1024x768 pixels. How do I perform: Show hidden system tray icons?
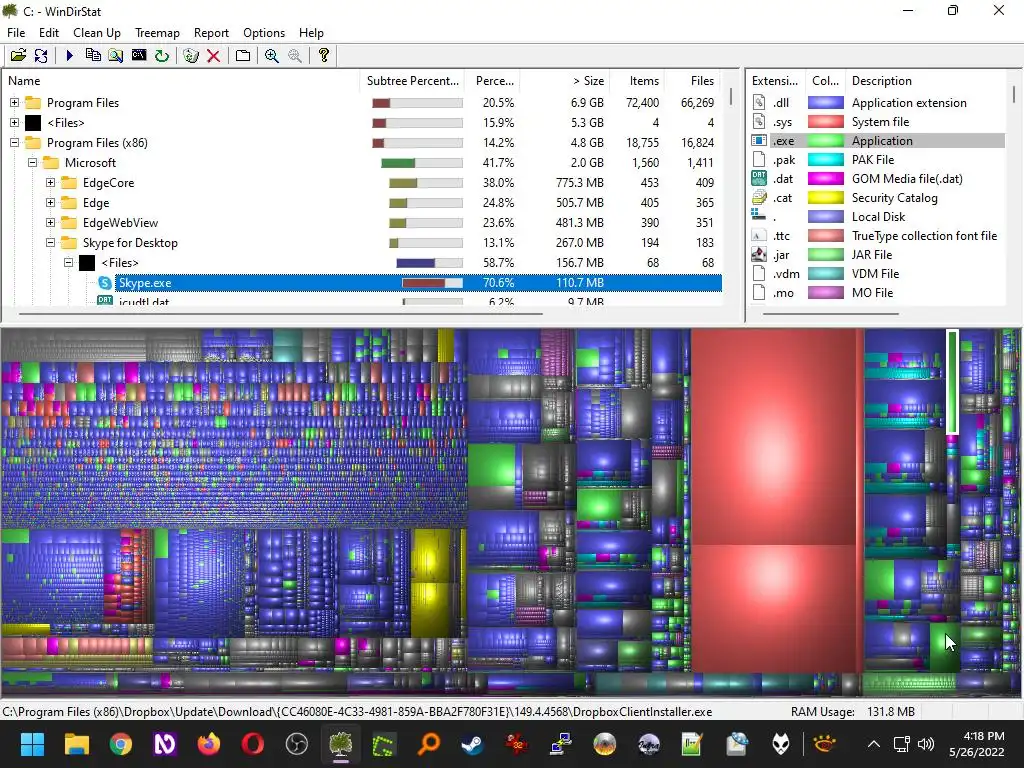pyautogui.click(x=873, y=744)
